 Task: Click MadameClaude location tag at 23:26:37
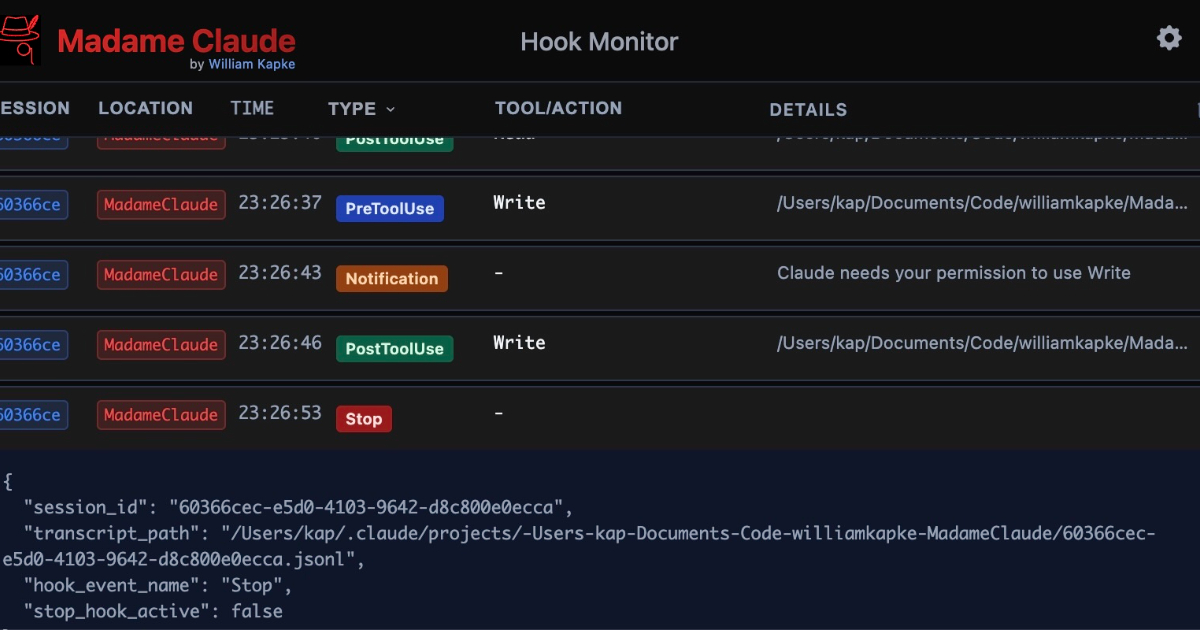click(161, 205)
